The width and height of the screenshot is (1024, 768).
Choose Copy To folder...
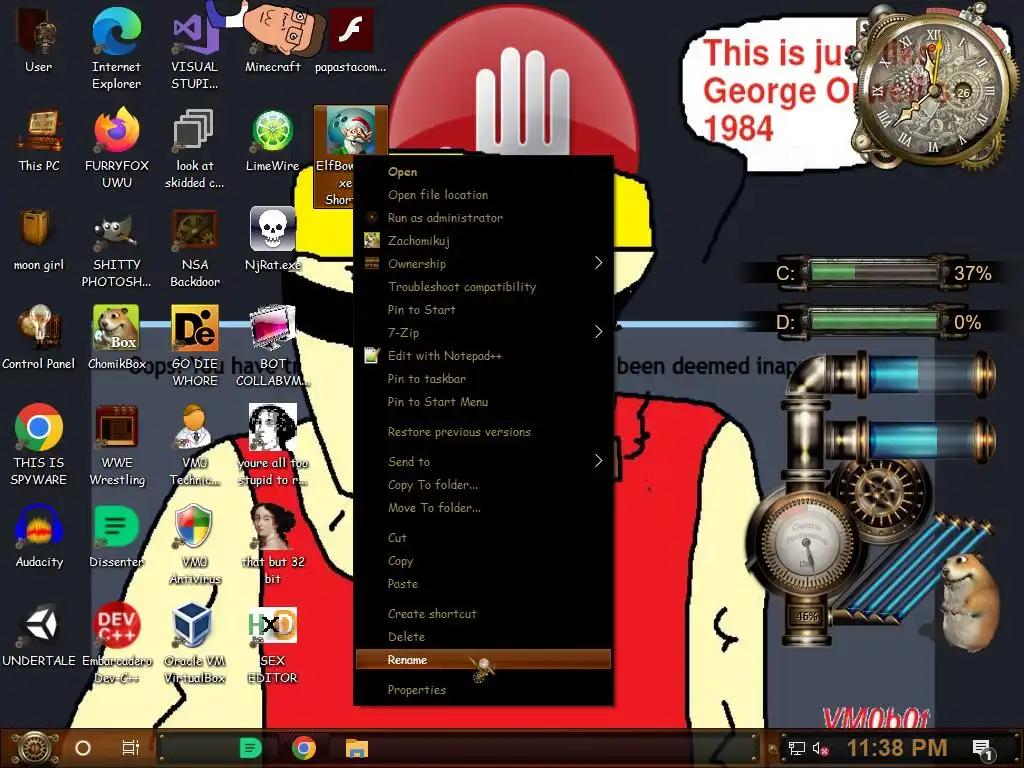point(483,485)
